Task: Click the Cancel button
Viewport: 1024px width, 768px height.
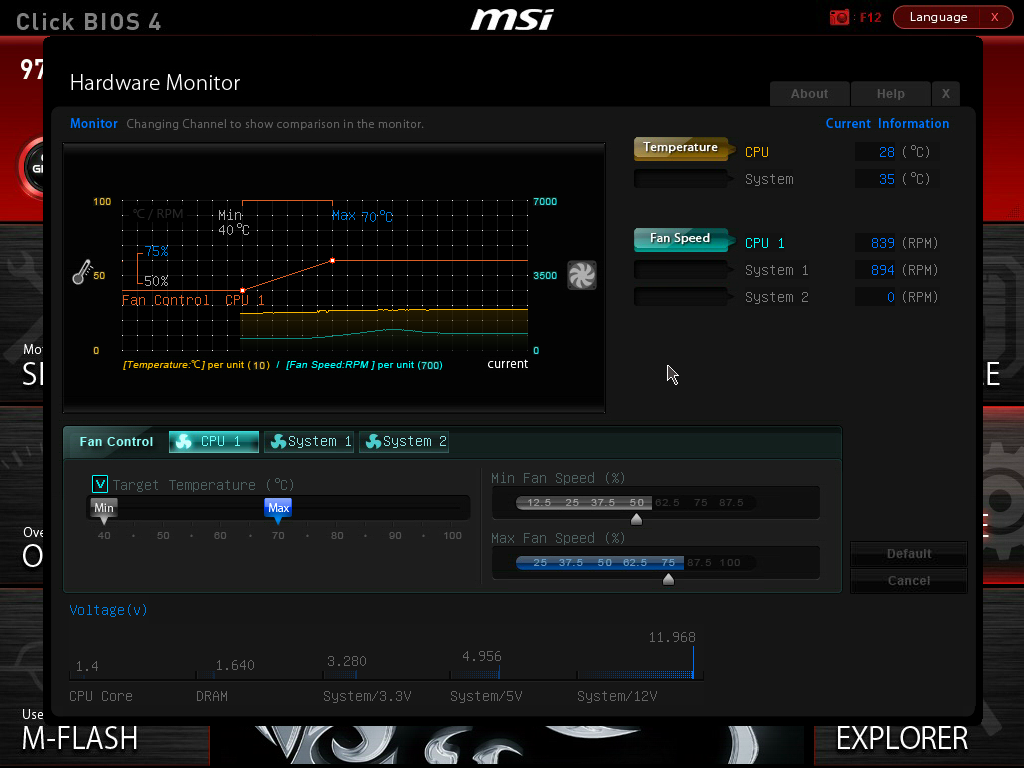Action: pos(908,581)
